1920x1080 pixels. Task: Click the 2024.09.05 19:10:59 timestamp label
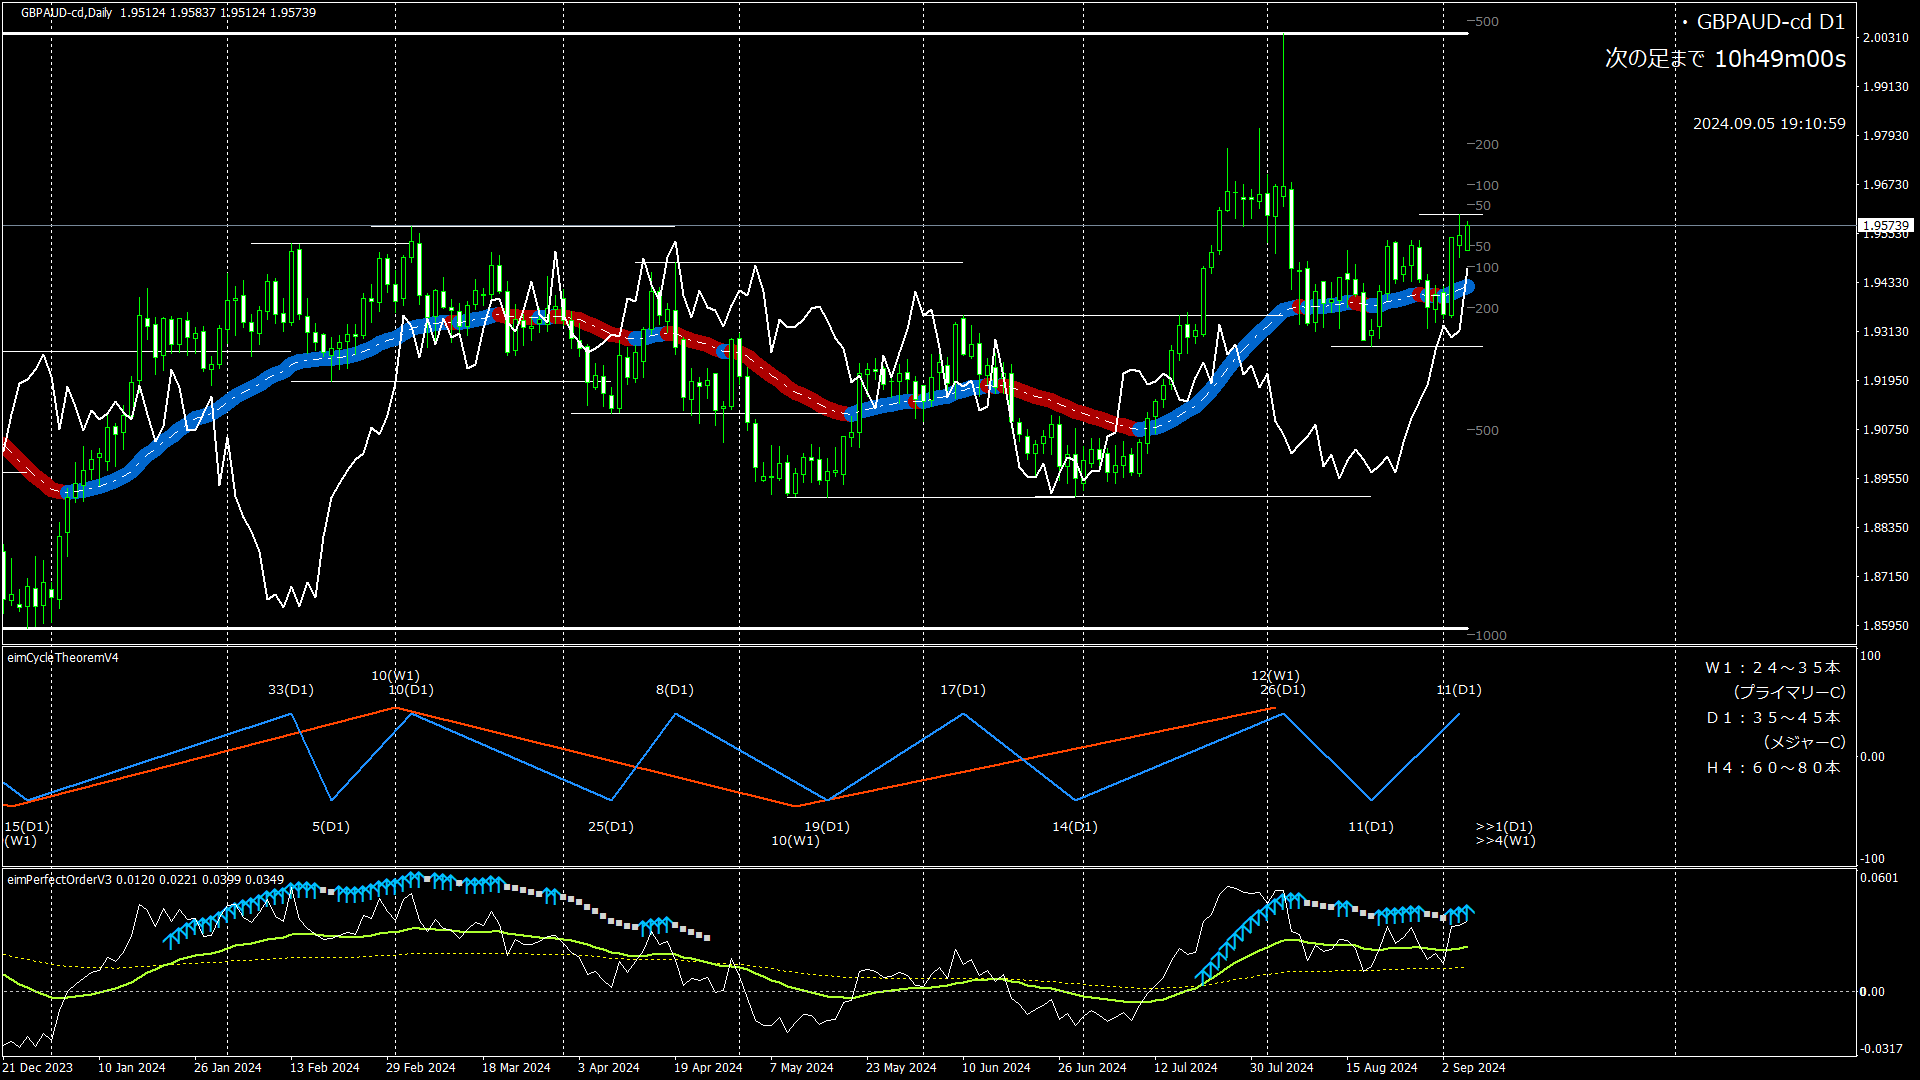(1768, 124)
